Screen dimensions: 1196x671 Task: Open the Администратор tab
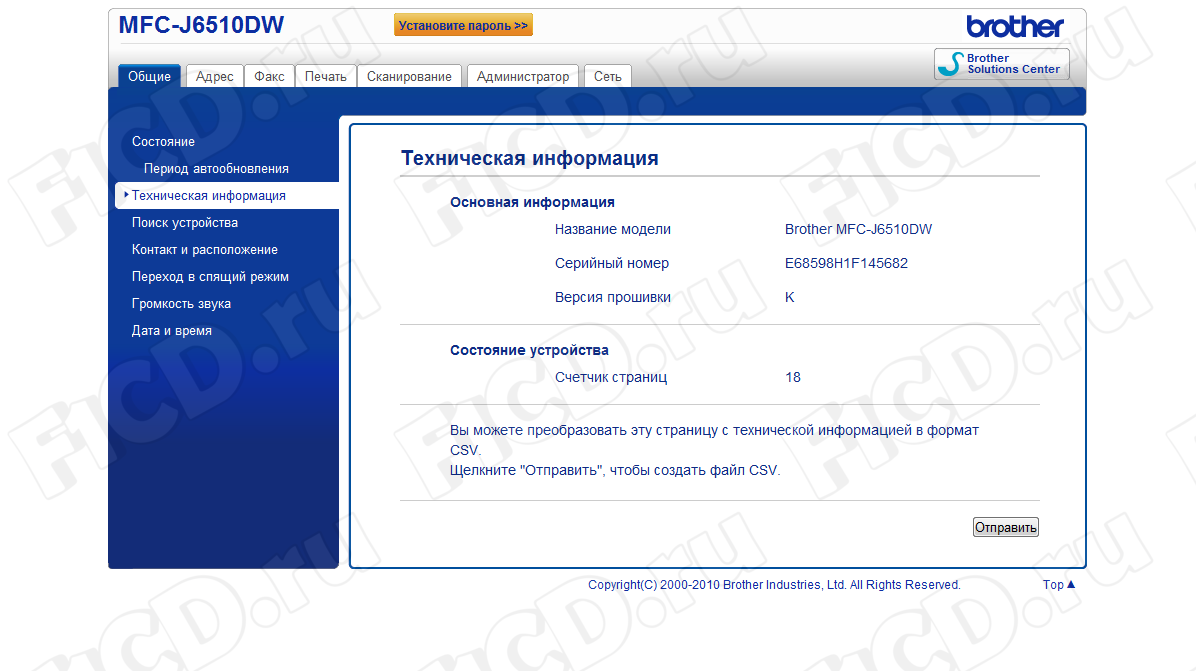click(x=522, y=76)
